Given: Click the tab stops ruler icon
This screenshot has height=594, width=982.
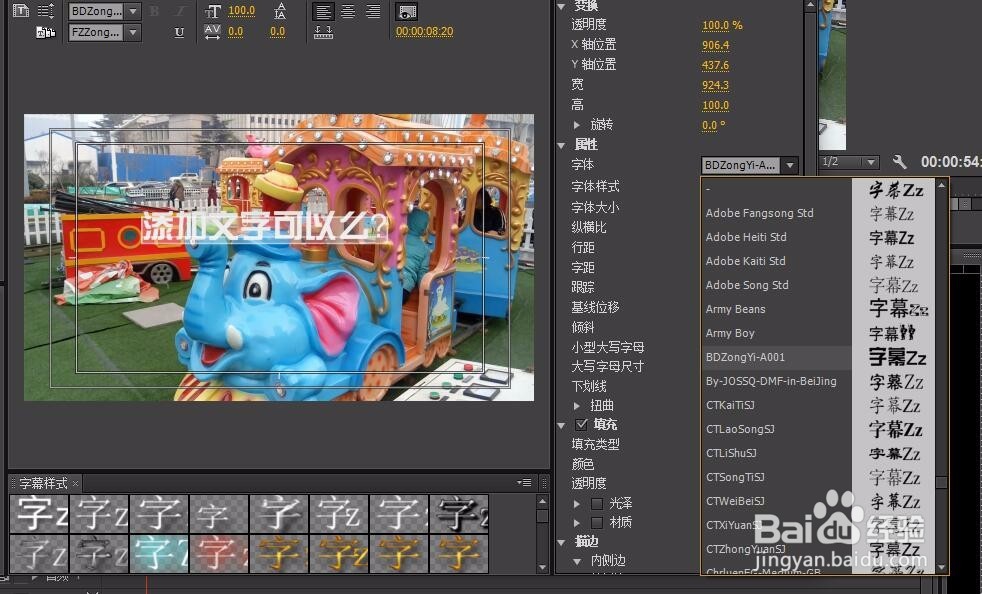Looking at the screenshot, I should click(323, 32).
